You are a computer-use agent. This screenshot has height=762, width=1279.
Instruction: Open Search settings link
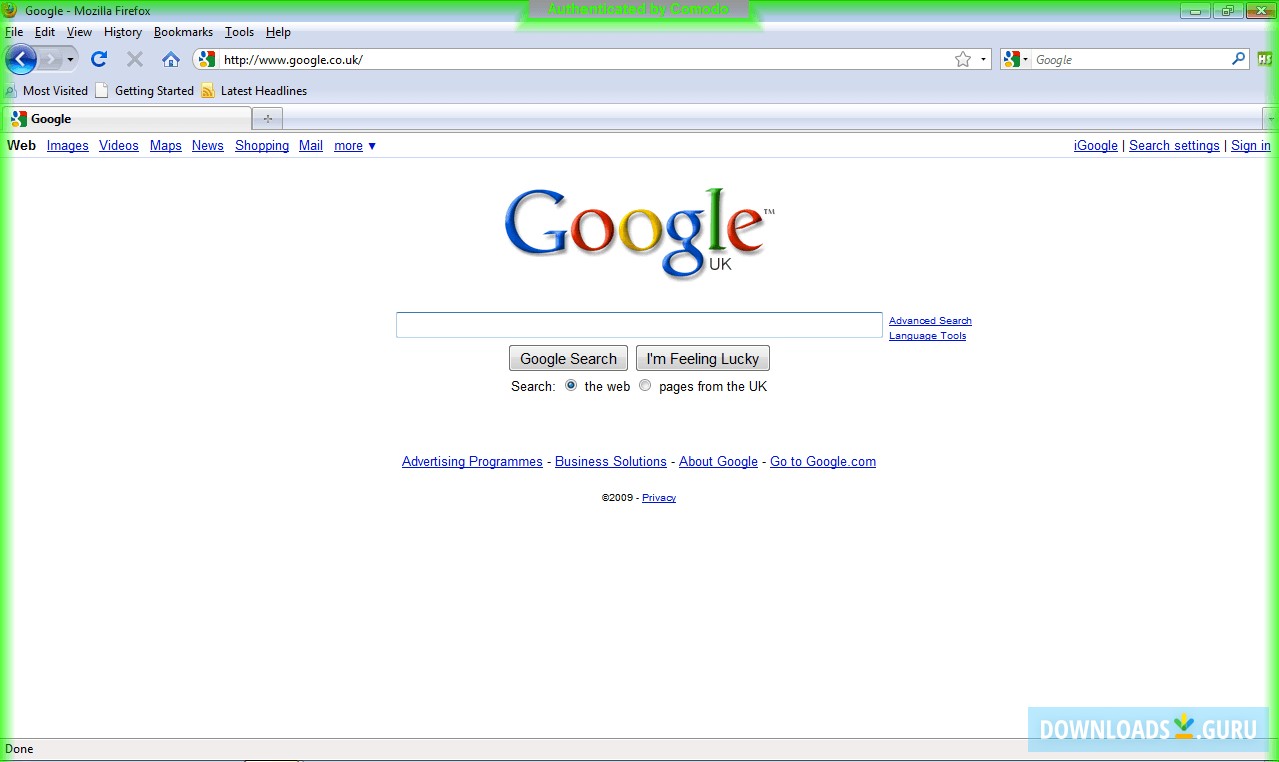point(1174,146)
